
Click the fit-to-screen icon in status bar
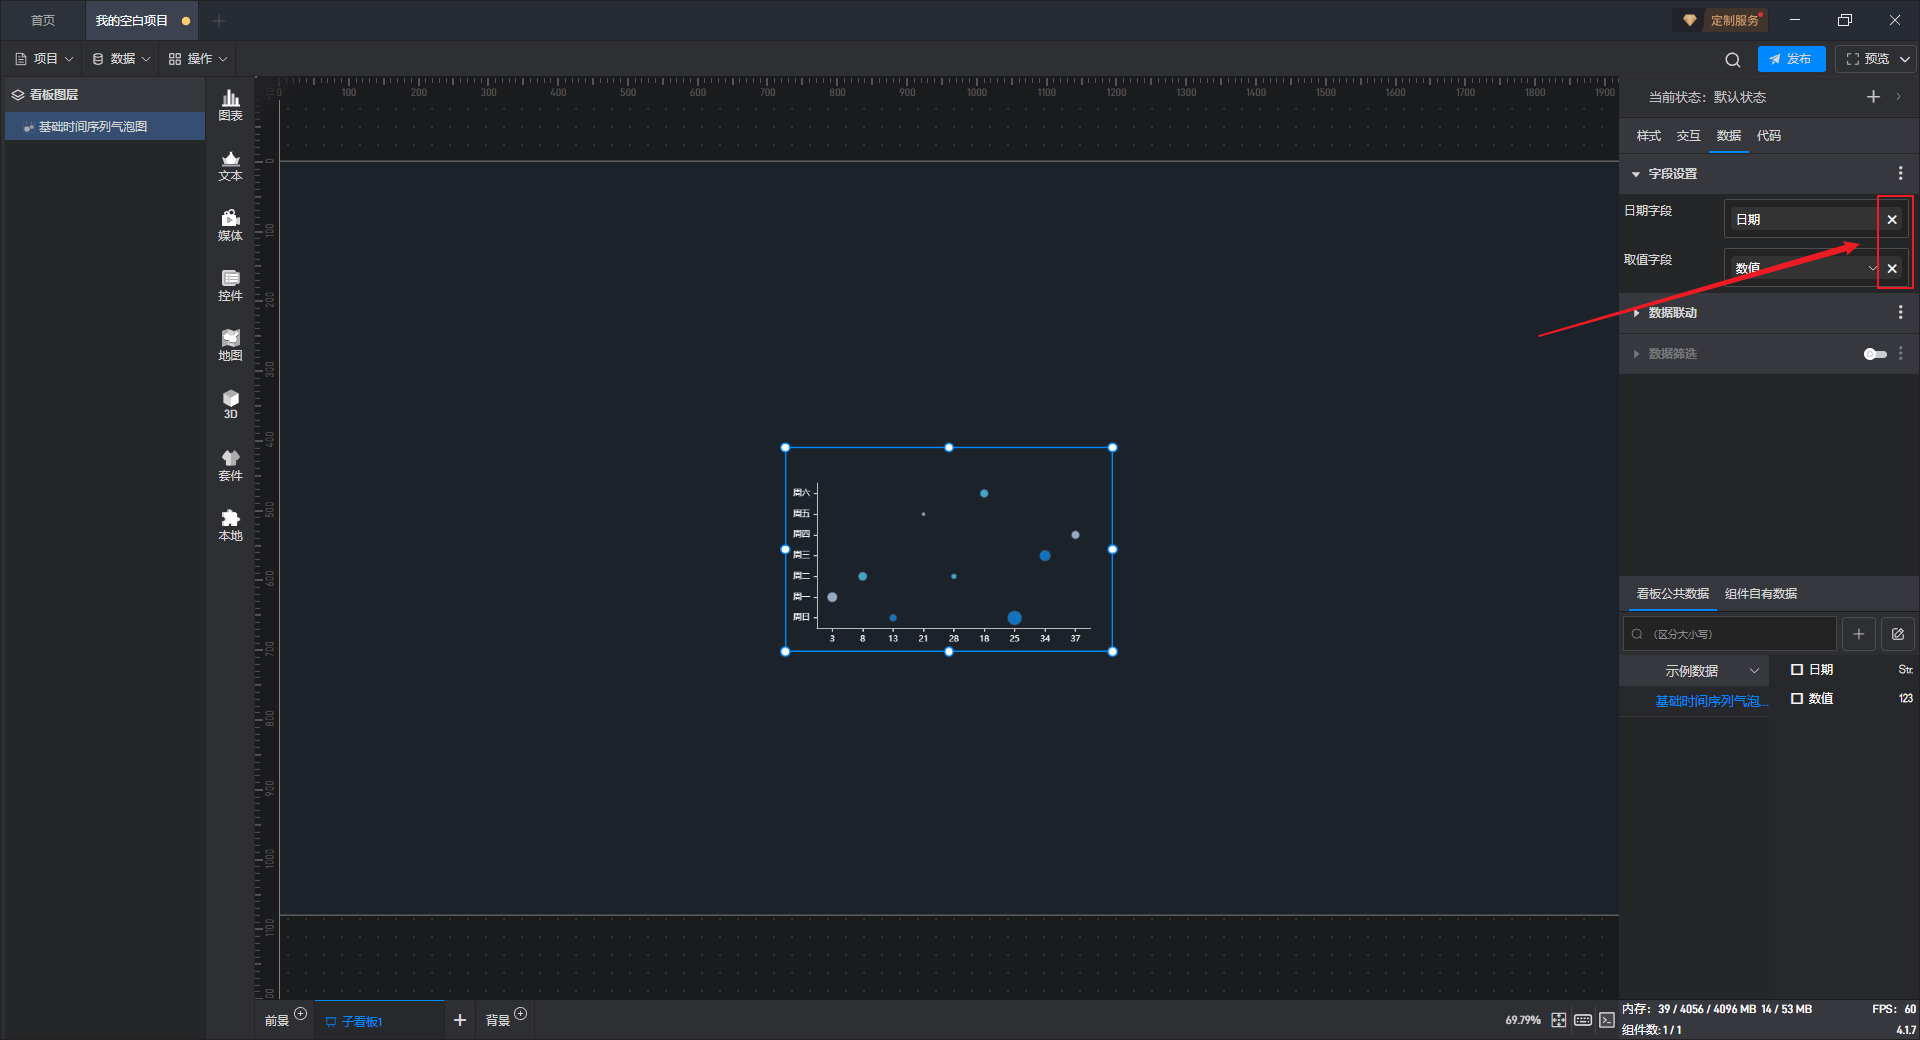(x=1558, y=1020)
